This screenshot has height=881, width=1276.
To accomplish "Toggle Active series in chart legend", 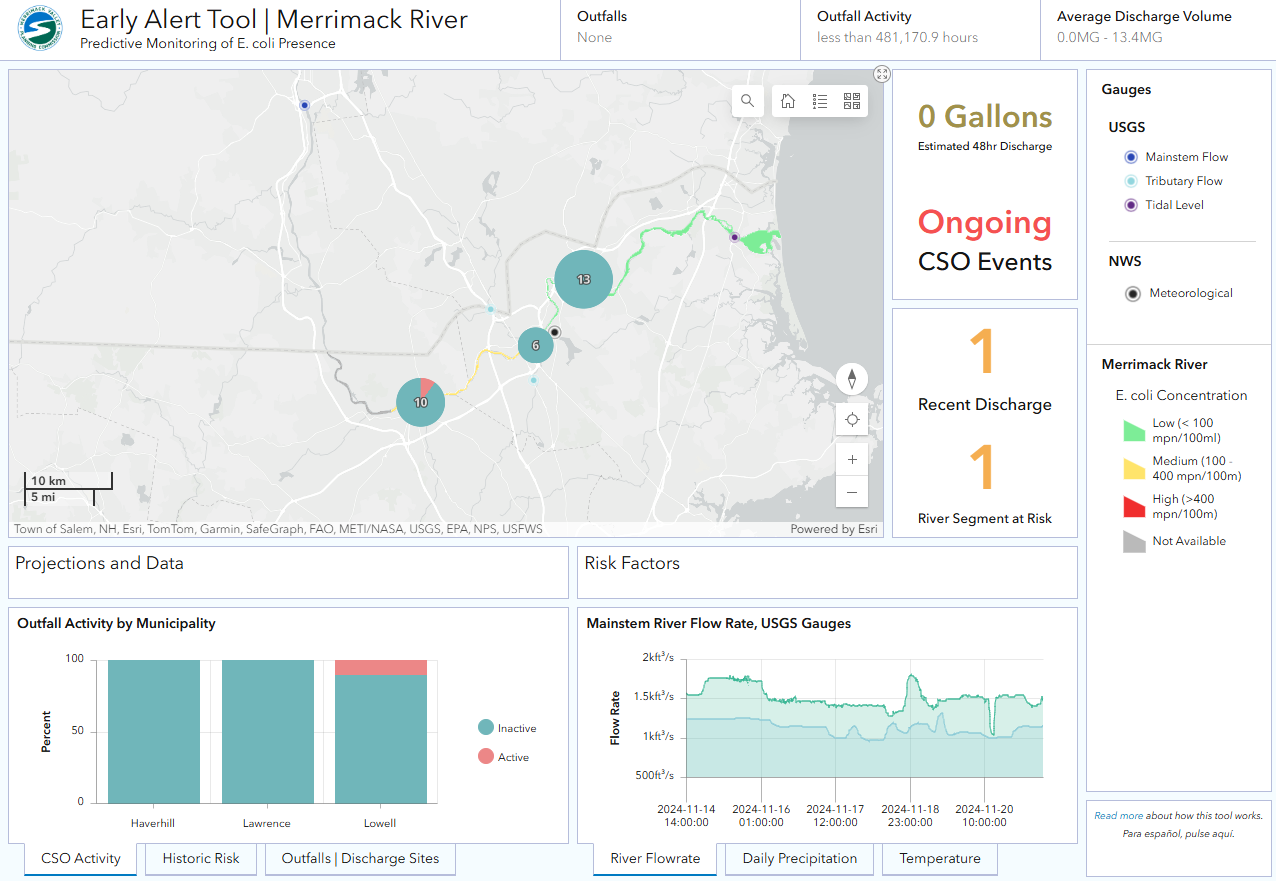I will [503, 757].
